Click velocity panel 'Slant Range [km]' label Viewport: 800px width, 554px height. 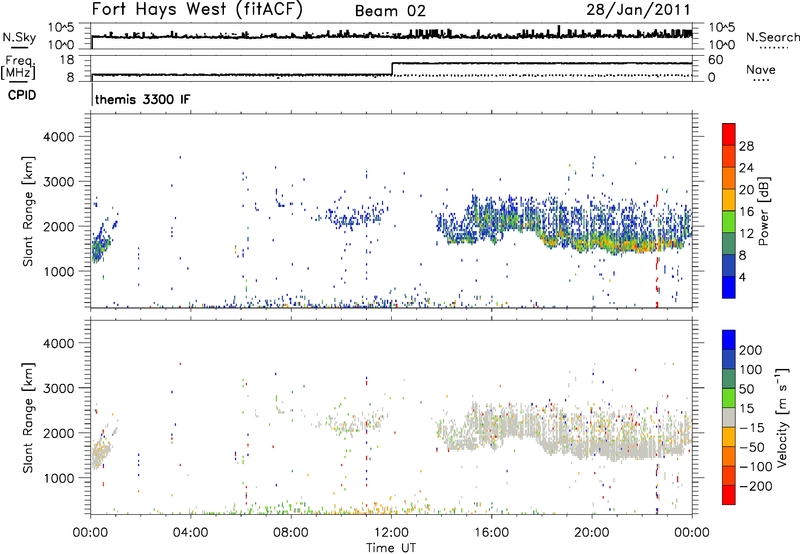click(x=28, y=418)
